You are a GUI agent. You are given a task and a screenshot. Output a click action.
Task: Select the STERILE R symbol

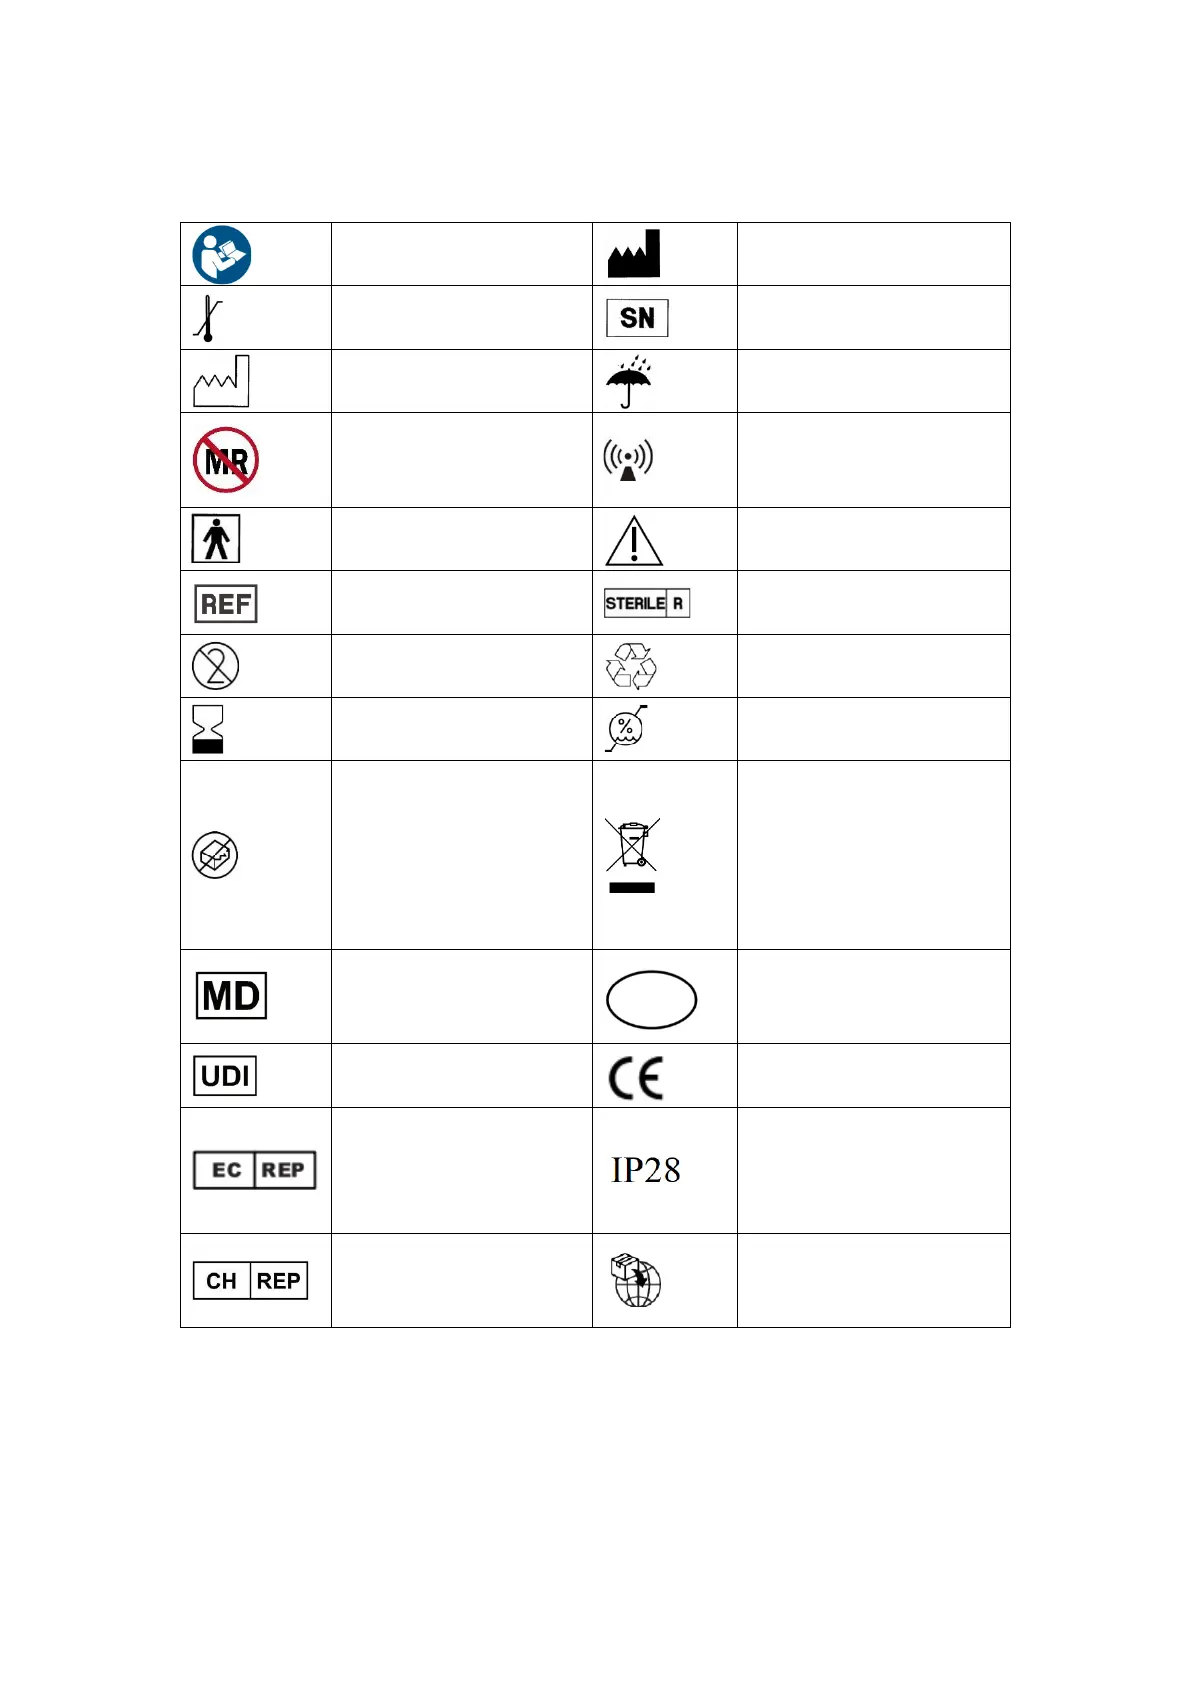point(647,603)
